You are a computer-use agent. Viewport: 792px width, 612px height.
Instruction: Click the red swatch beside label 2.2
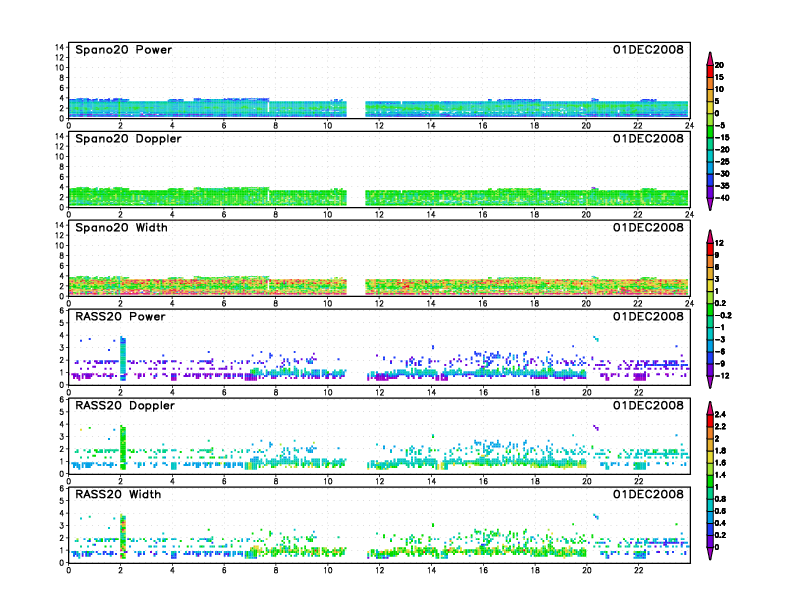710,421
